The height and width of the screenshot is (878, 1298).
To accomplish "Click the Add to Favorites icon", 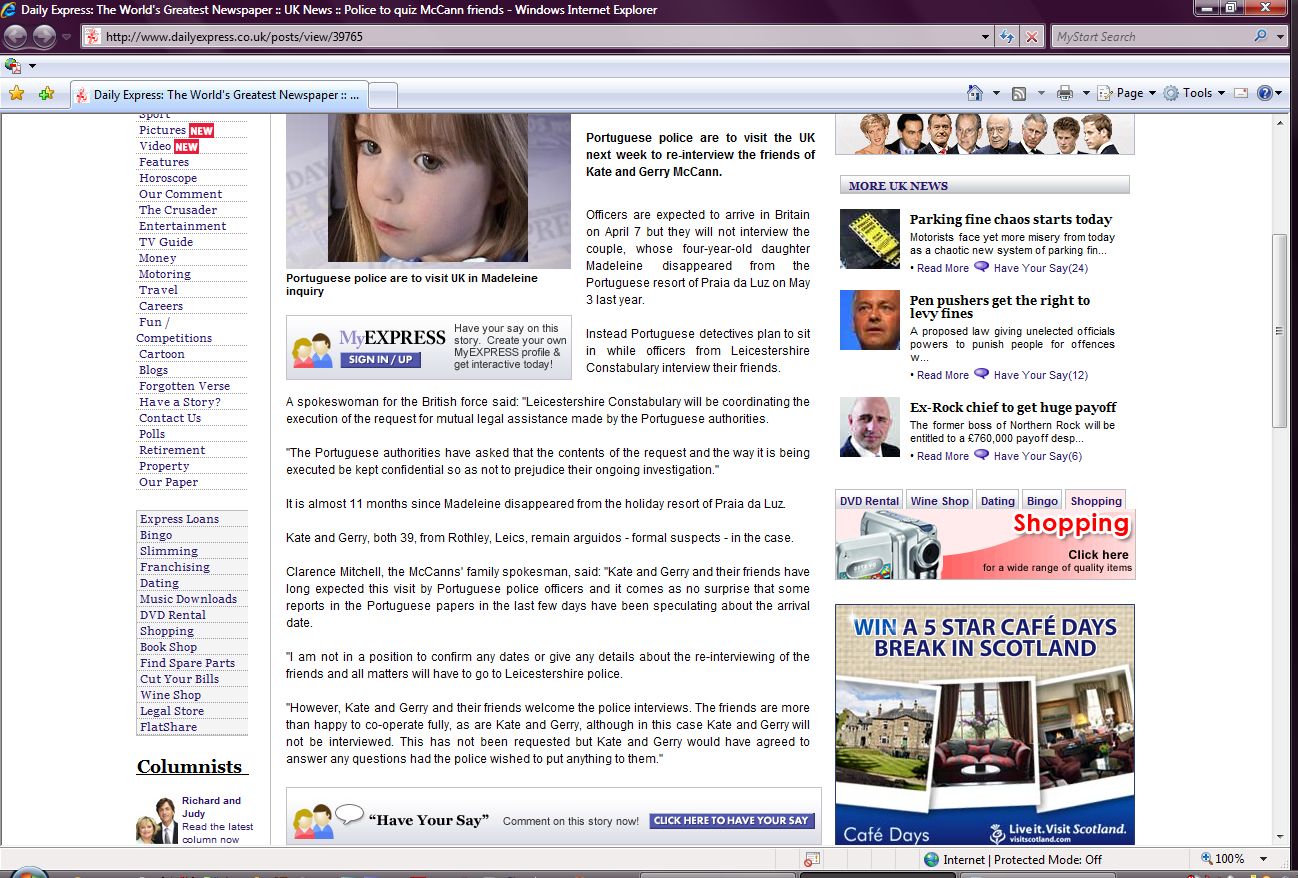I will coord(46,94).
